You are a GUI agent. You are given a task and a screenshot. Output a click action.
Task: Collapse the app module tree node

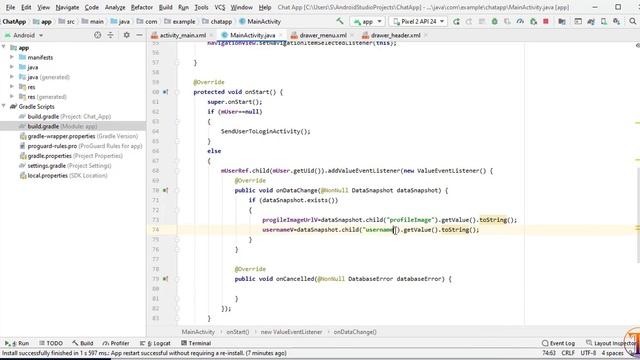point(4,47)
